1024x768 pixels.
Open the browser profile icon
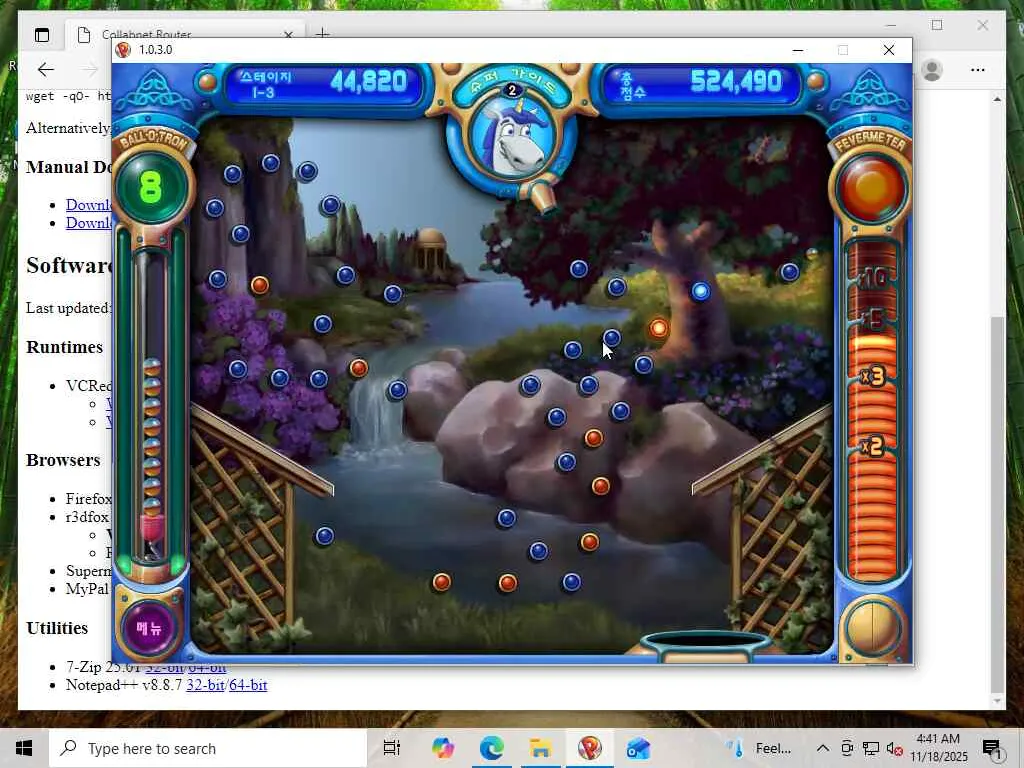tap(932, 70)
